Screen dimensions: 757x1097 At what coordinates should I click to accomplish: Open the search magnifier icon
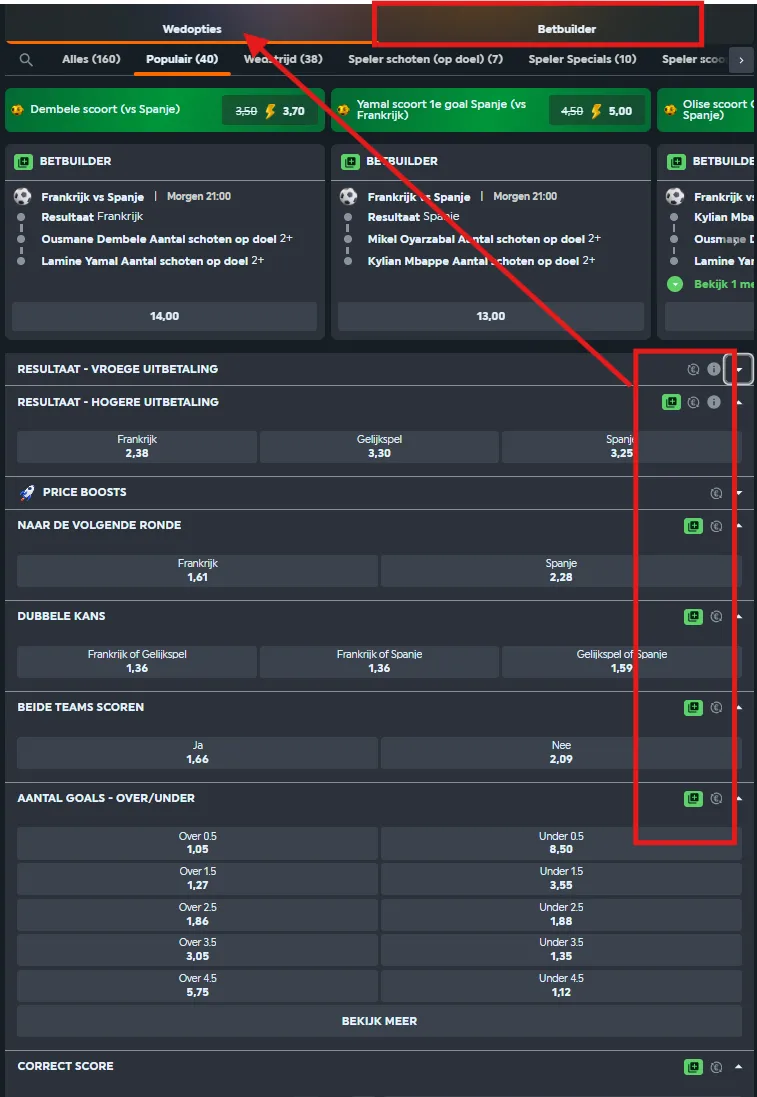click(26, 59)
